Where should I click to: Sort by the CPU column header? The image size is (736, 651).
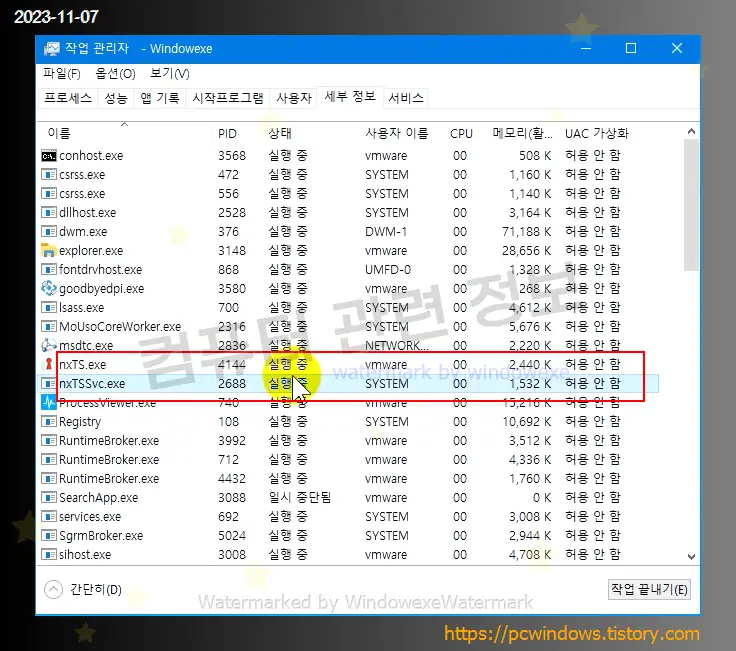(461, 133)
